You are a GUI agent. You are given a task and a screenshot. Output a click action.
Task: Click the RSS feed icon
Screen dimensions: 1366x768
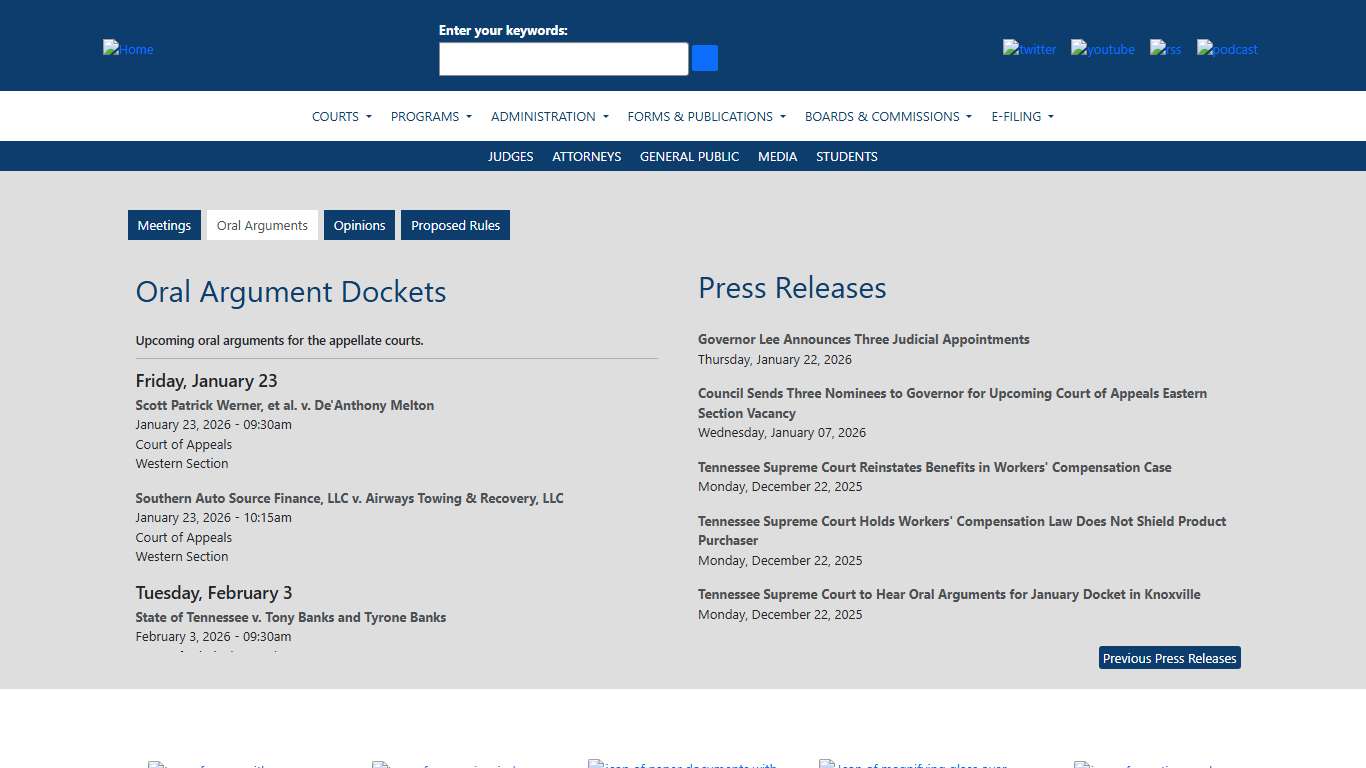[x=1164, y=49]
